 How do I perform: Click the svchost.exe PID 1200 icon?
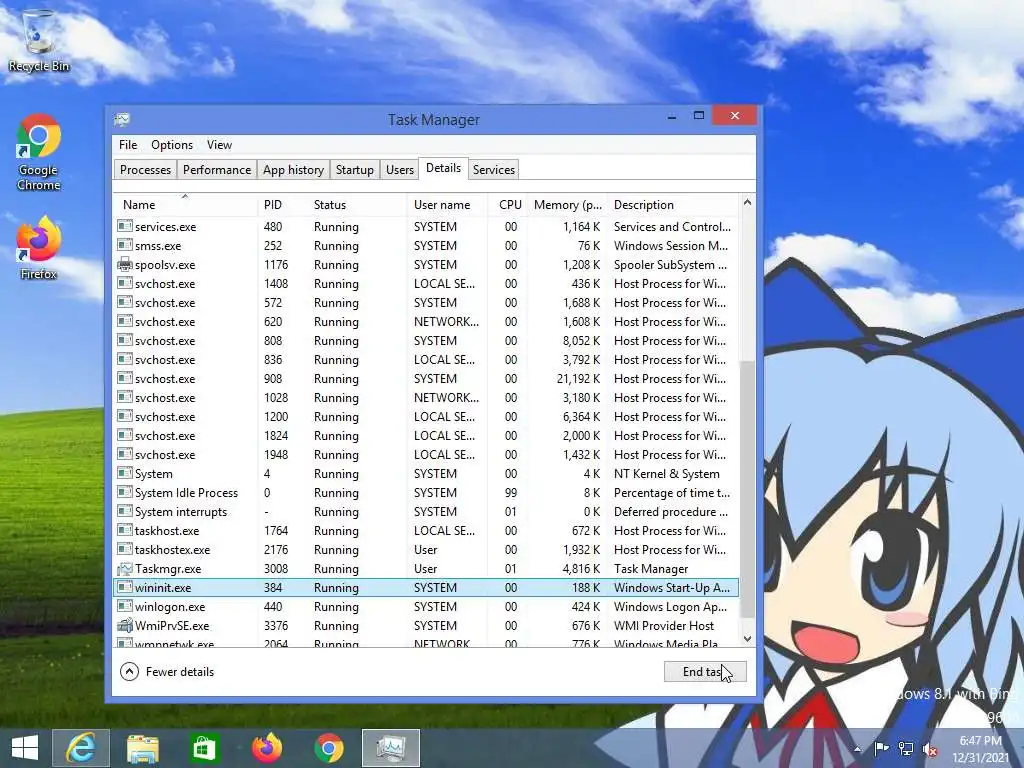125,417
